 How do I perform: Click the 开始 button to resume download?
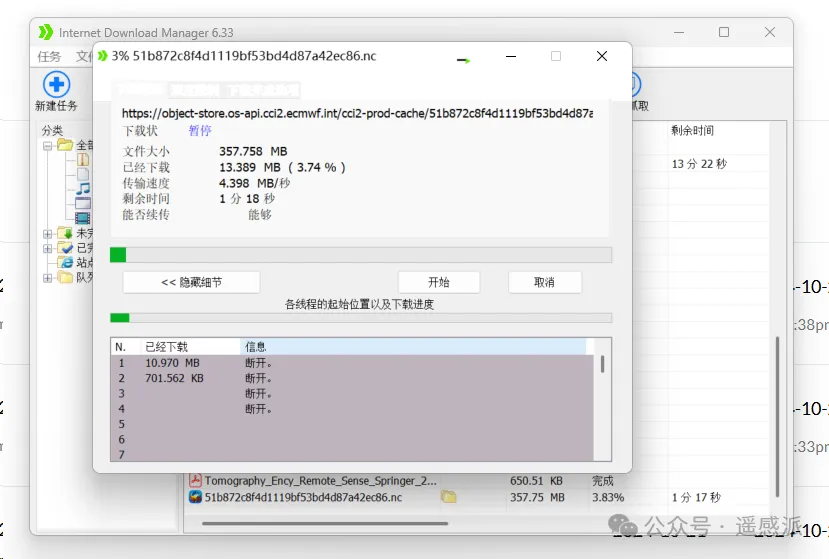coord(439,282)
